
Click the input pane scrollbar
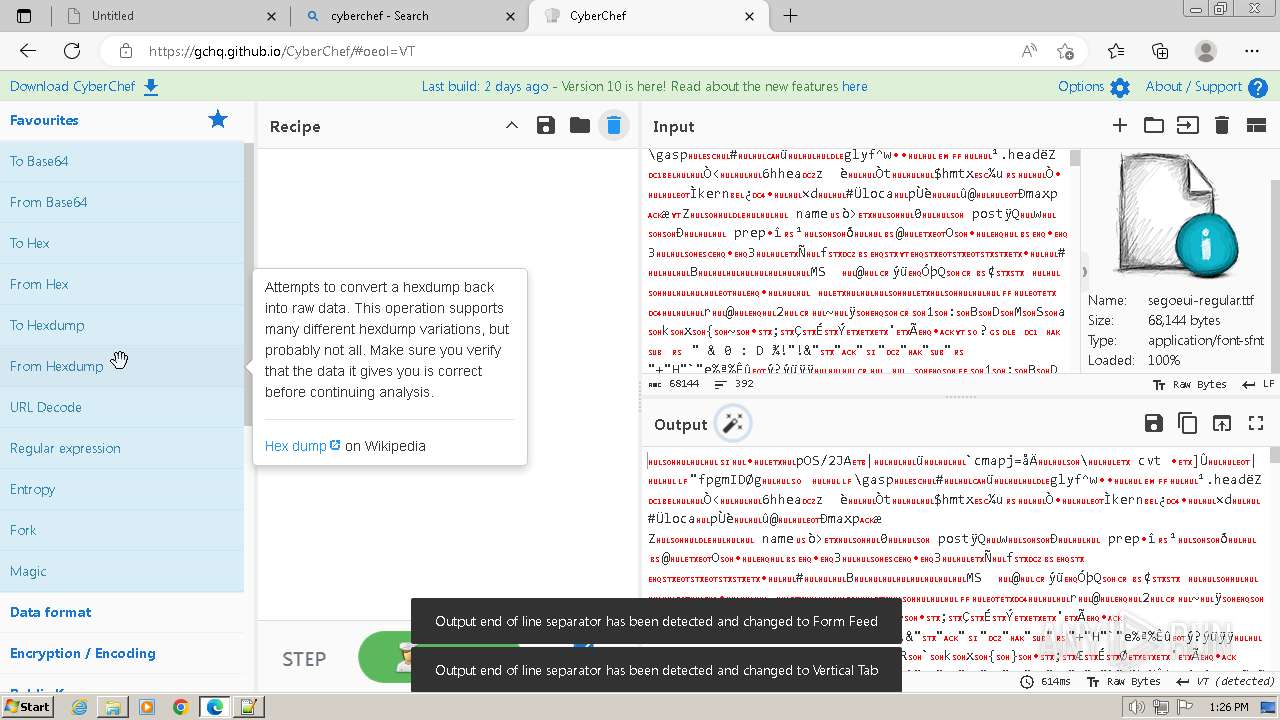[x=1075, y=158]
